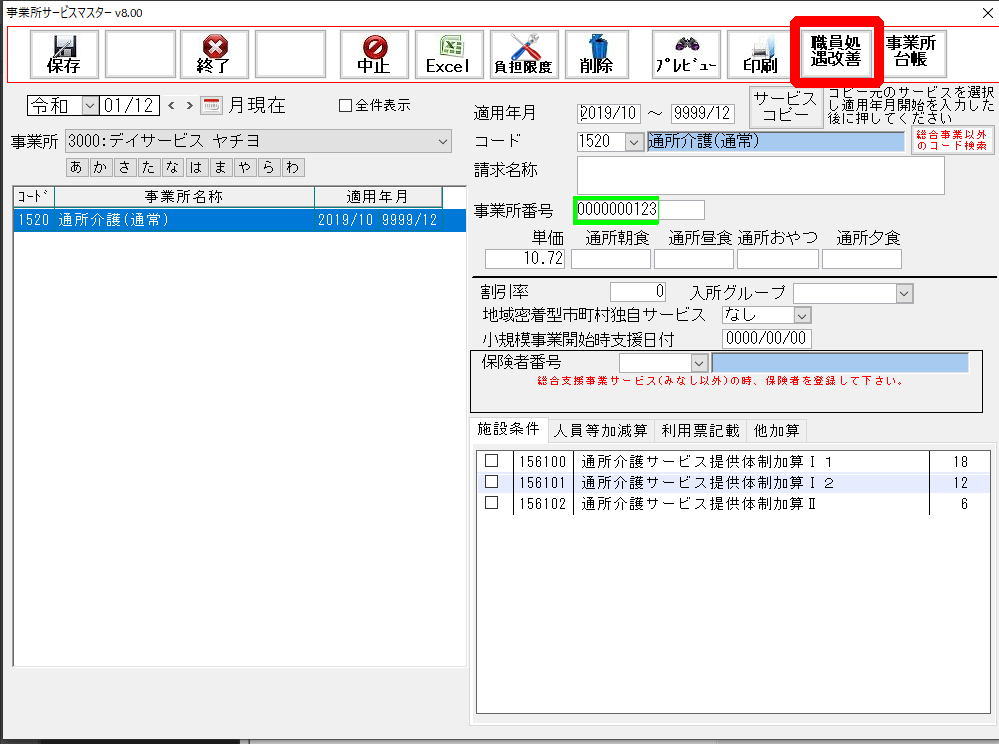This screenshot has height=744, width=999.
Task: Click the 保存 (Save) floppy disk icon
Action: (x=64, y=54)
